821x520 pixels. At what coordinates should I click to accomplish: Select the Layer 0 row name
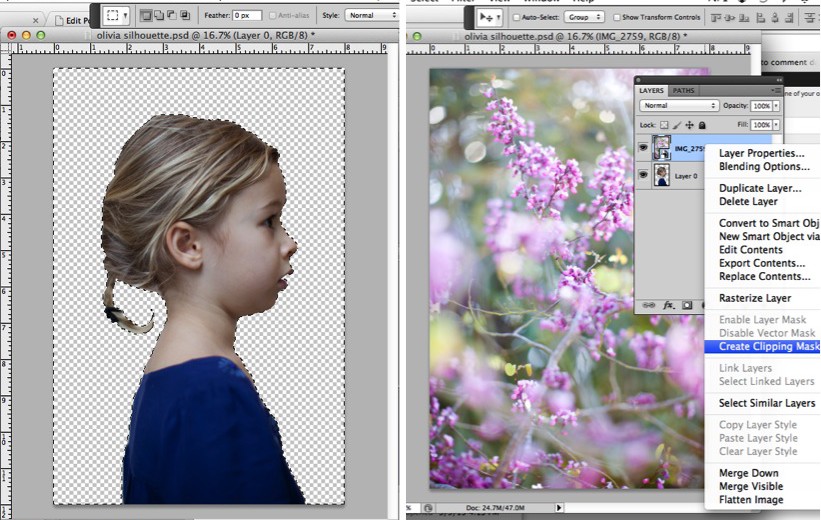click(686, 176)
